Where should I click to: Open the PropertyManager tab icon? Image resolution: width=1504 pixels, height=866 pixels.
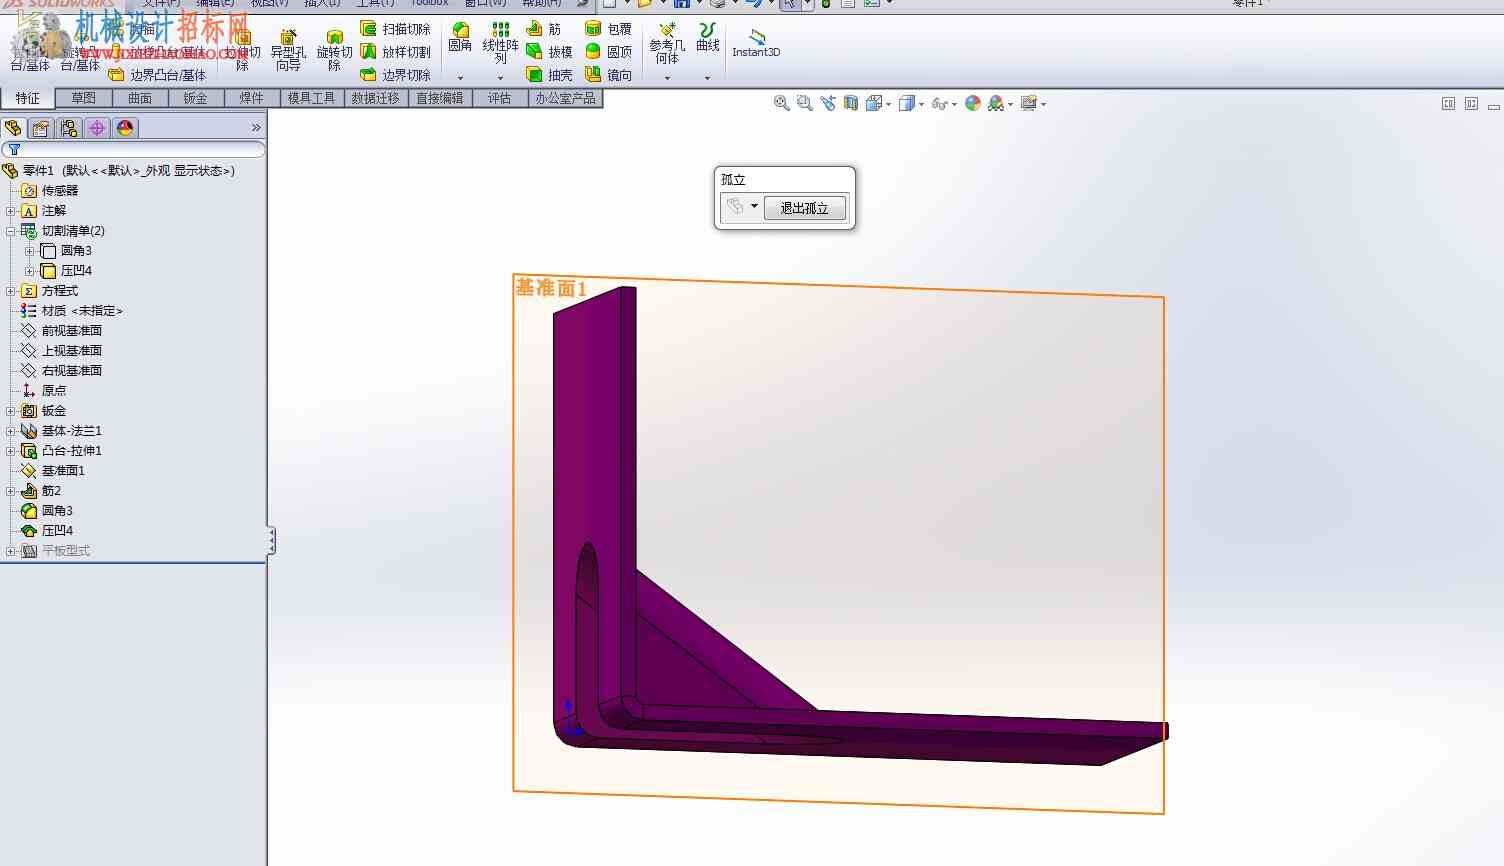coord(41,128)
